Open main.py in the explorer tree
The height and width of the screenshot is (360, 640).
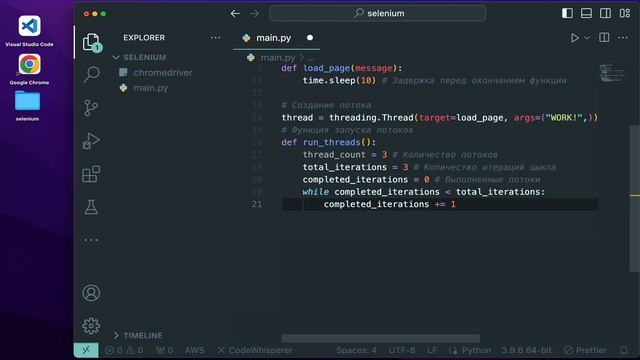pyautogui.click(x=151, y=88)
